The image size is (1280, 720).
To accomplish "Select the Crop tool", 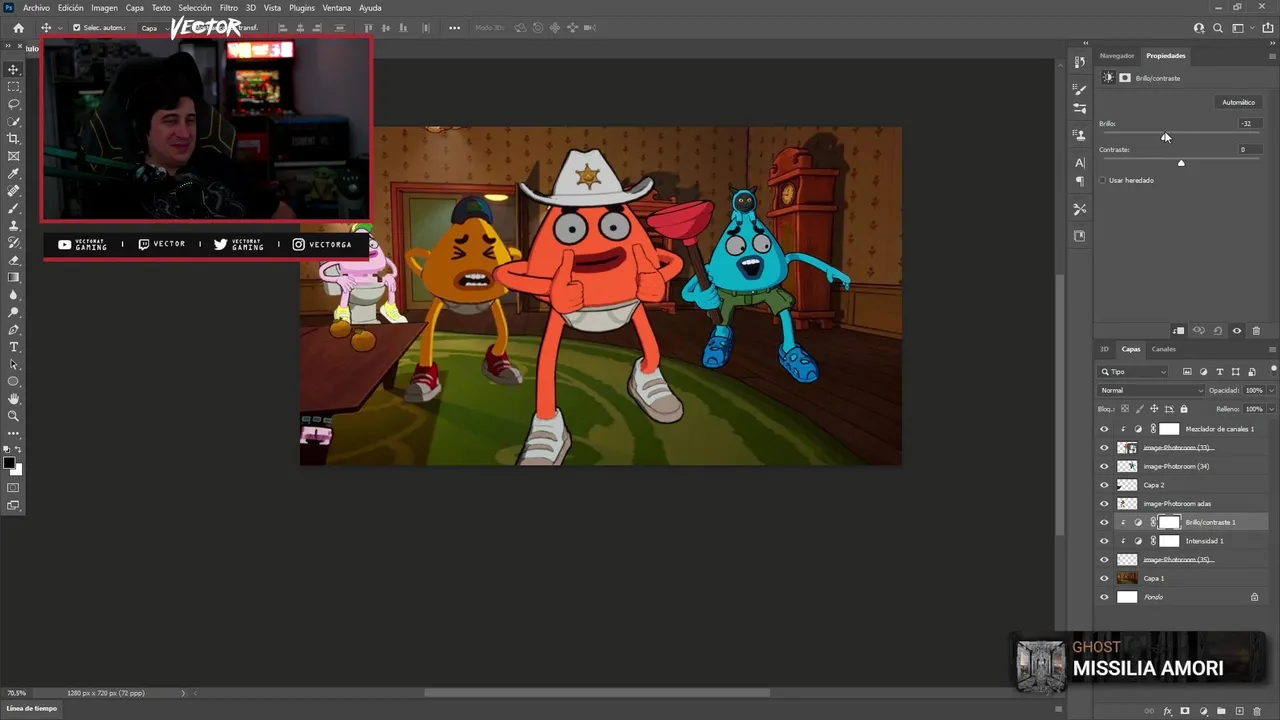I will (14, 138).
